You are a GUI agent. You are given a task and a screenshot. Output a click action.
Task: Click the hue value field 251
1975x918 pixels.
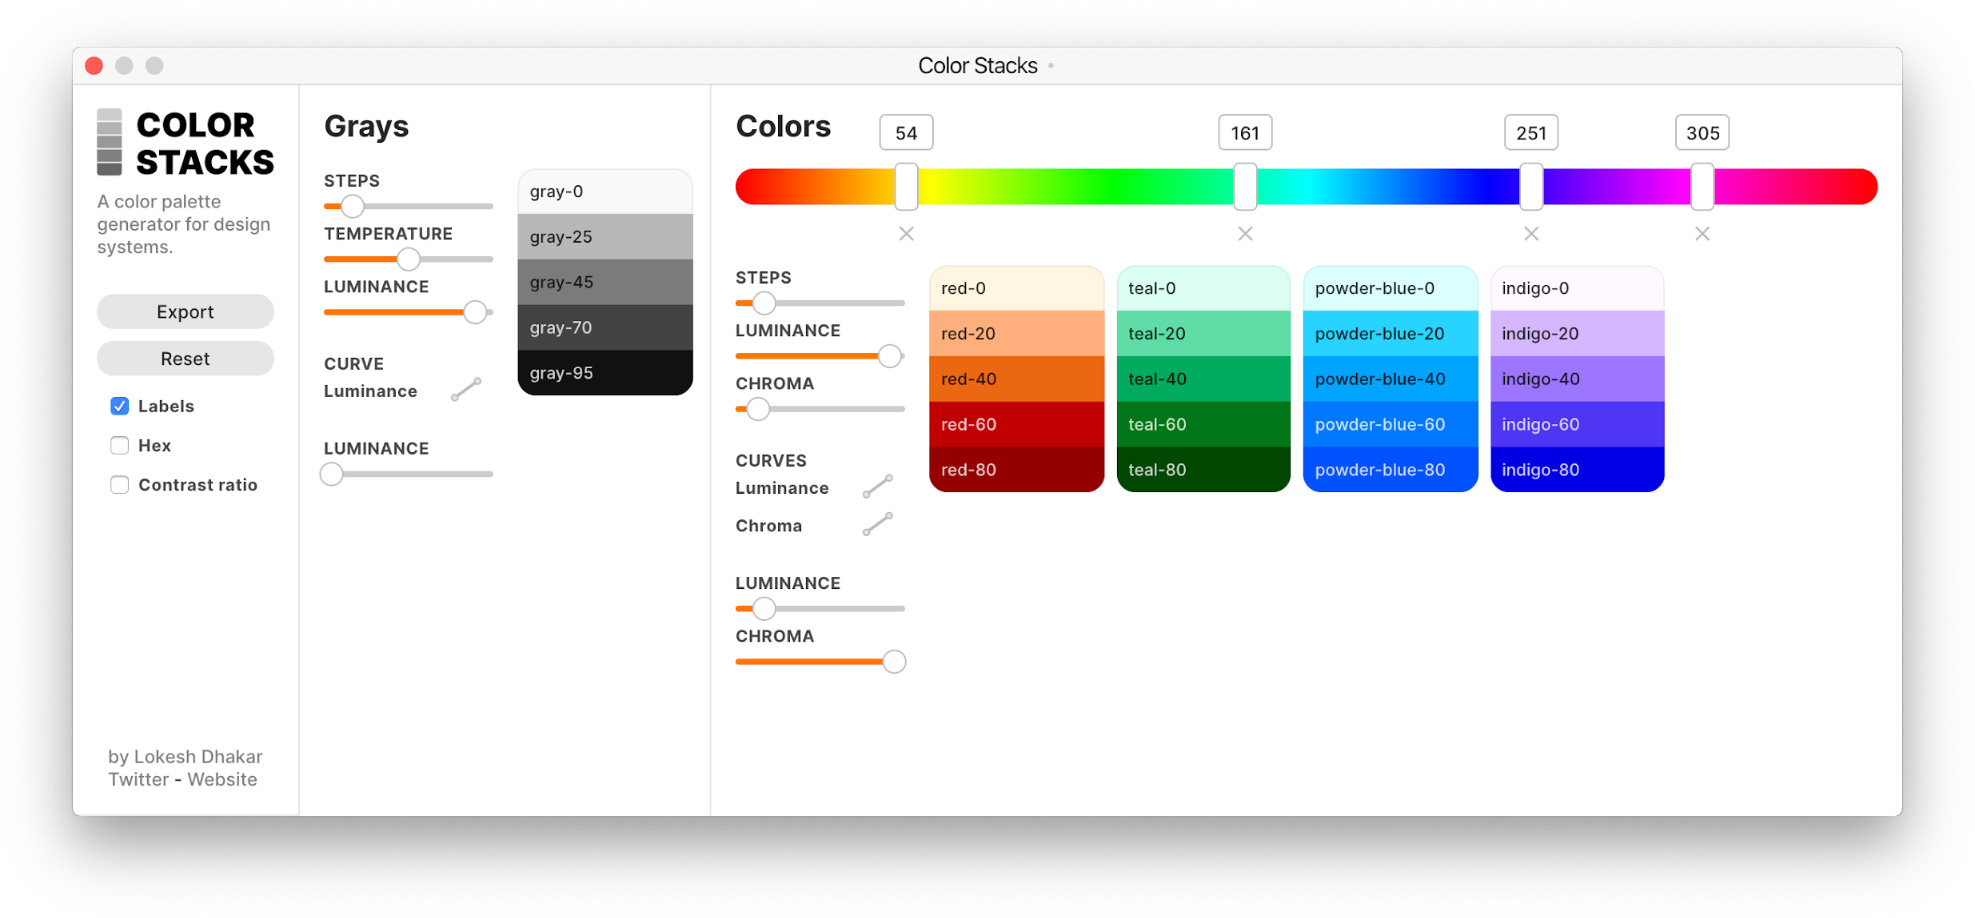click(x=1531, y=133)
